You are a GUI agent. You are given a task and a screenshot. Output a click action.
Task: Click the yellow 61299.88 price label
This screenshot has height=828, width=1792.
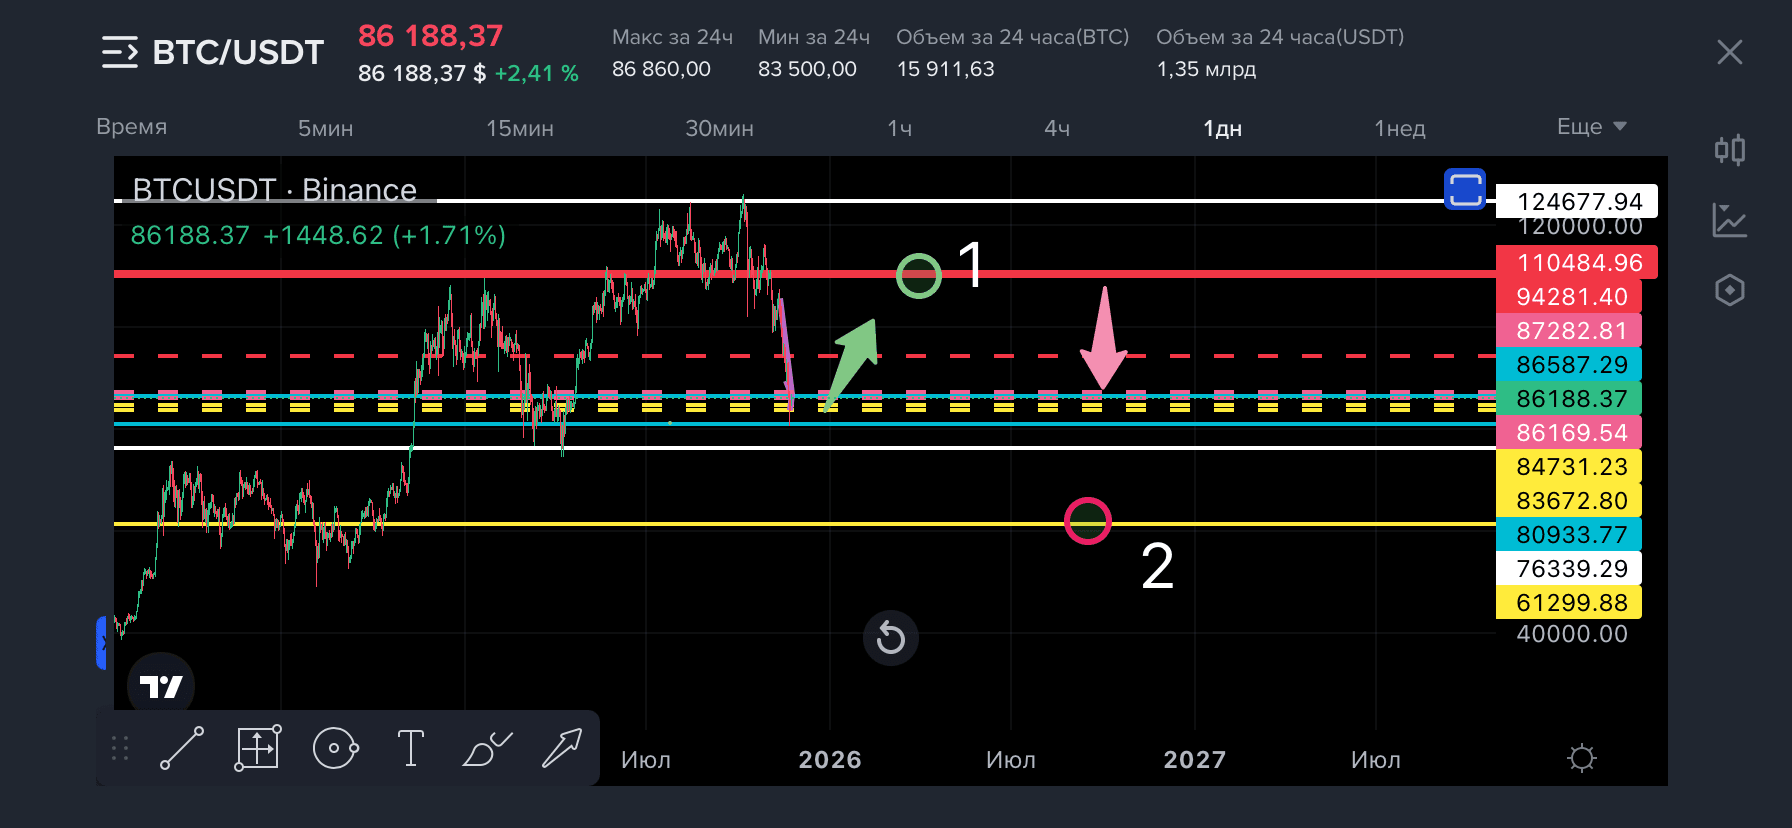click(x=1569, y=602)
